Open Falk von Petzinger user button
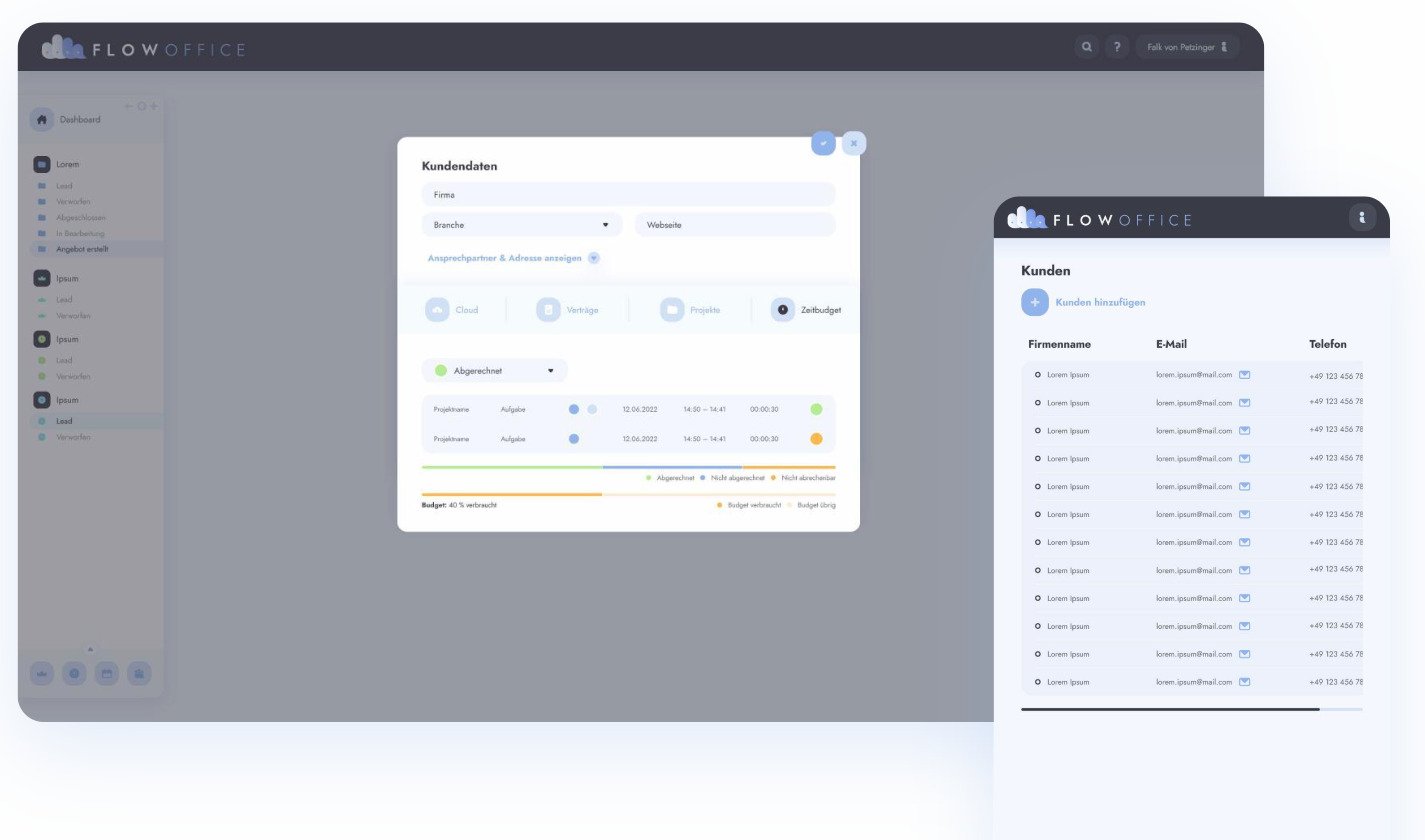This screenshot has width=1425, height=840. 1187,47
